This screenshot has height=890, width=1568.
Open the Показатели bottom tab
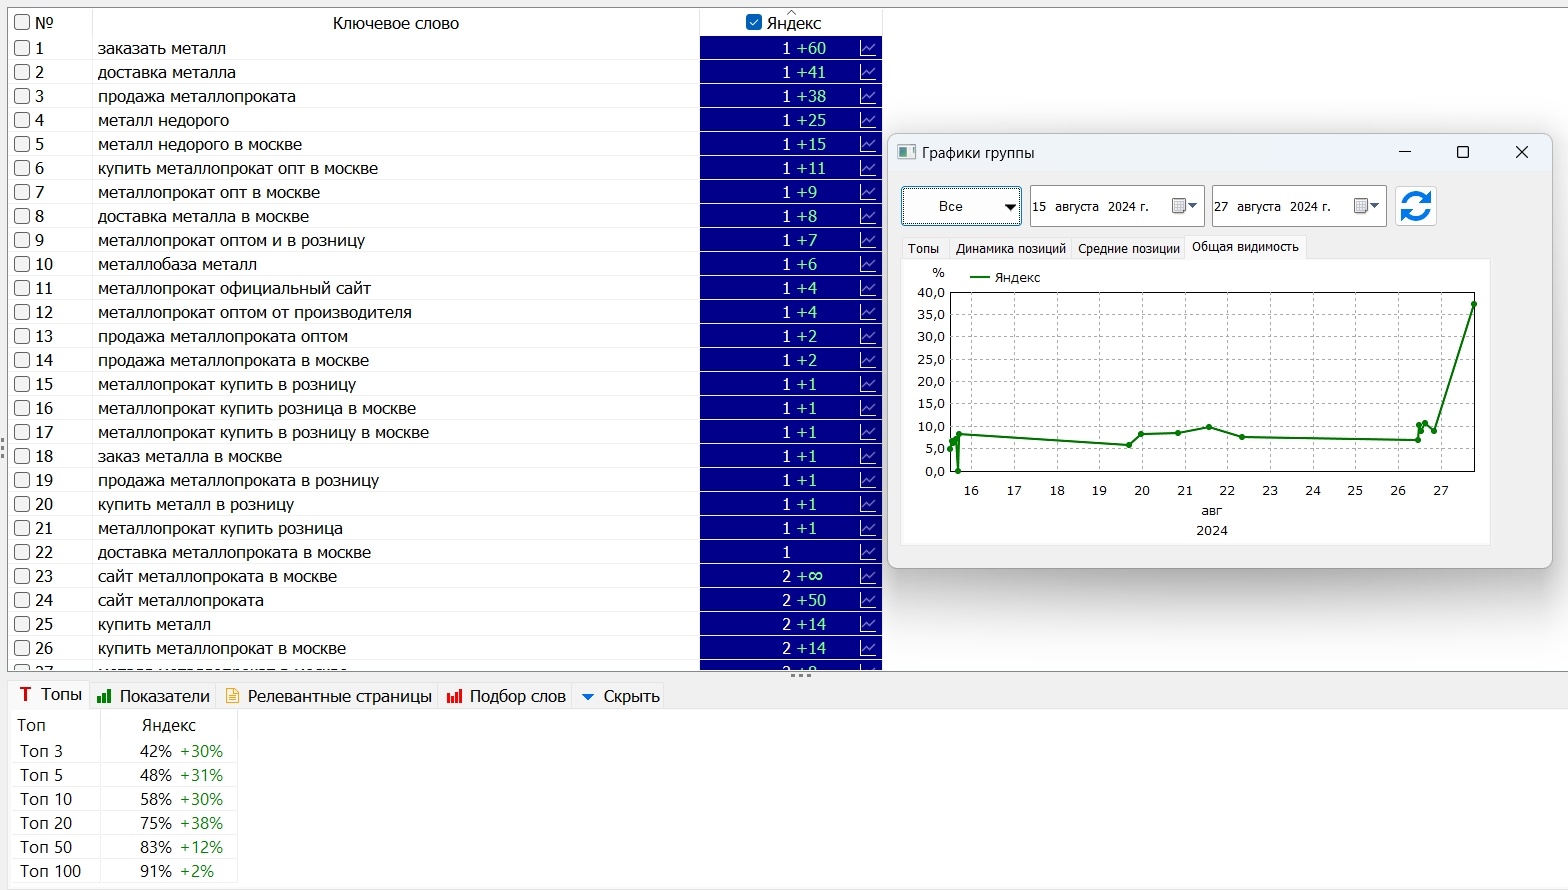[153, 696]
